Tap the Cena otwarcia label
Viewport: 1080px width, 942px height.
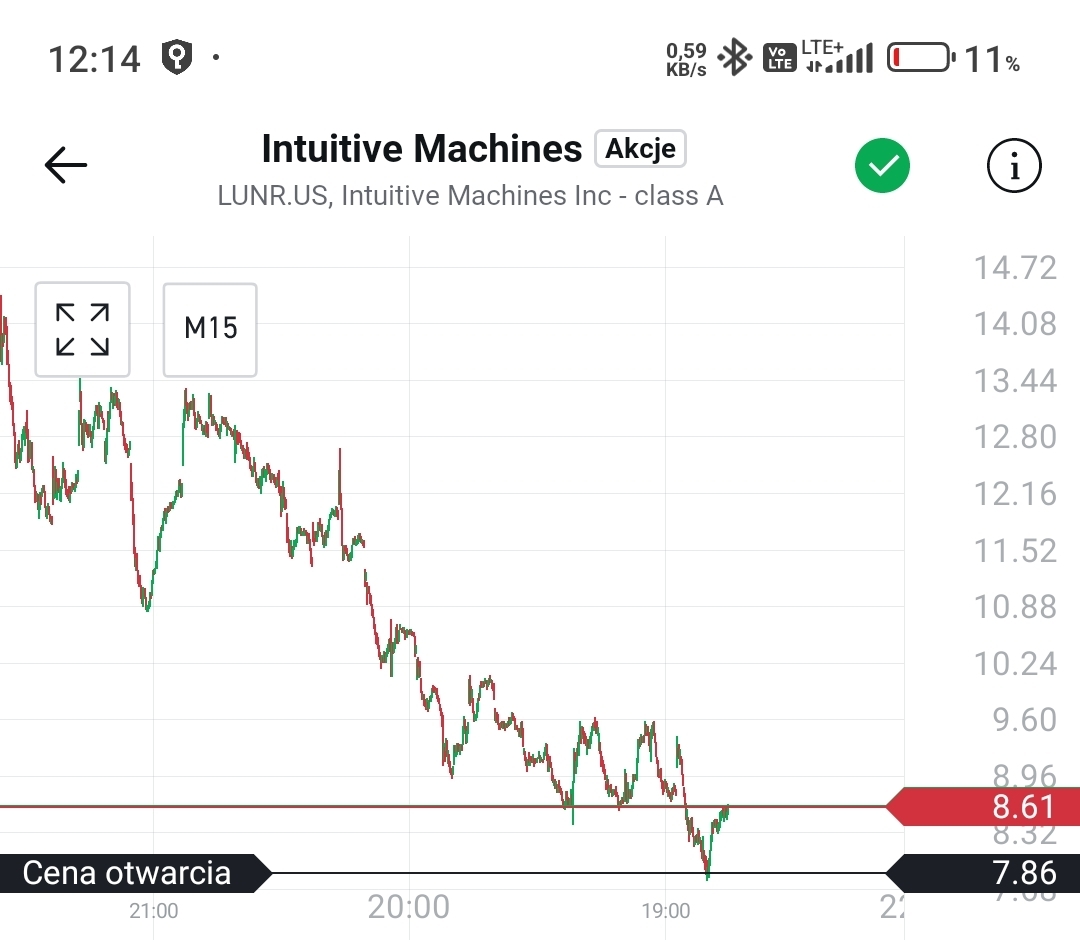click(x=128, y=873)
